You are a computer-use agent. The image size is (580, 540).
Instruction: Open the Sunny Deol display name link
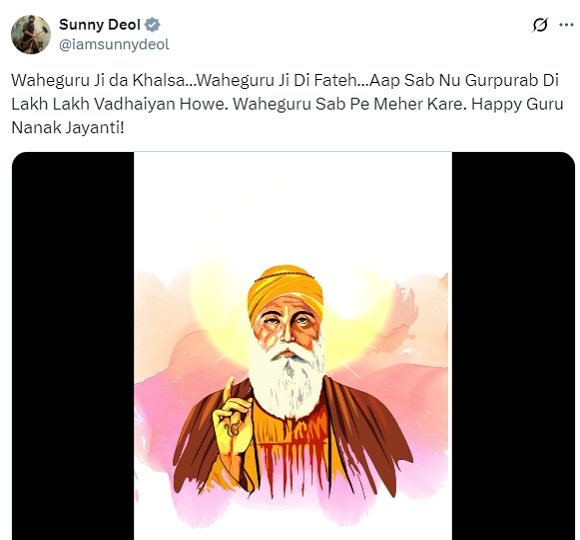click(100, 25)
